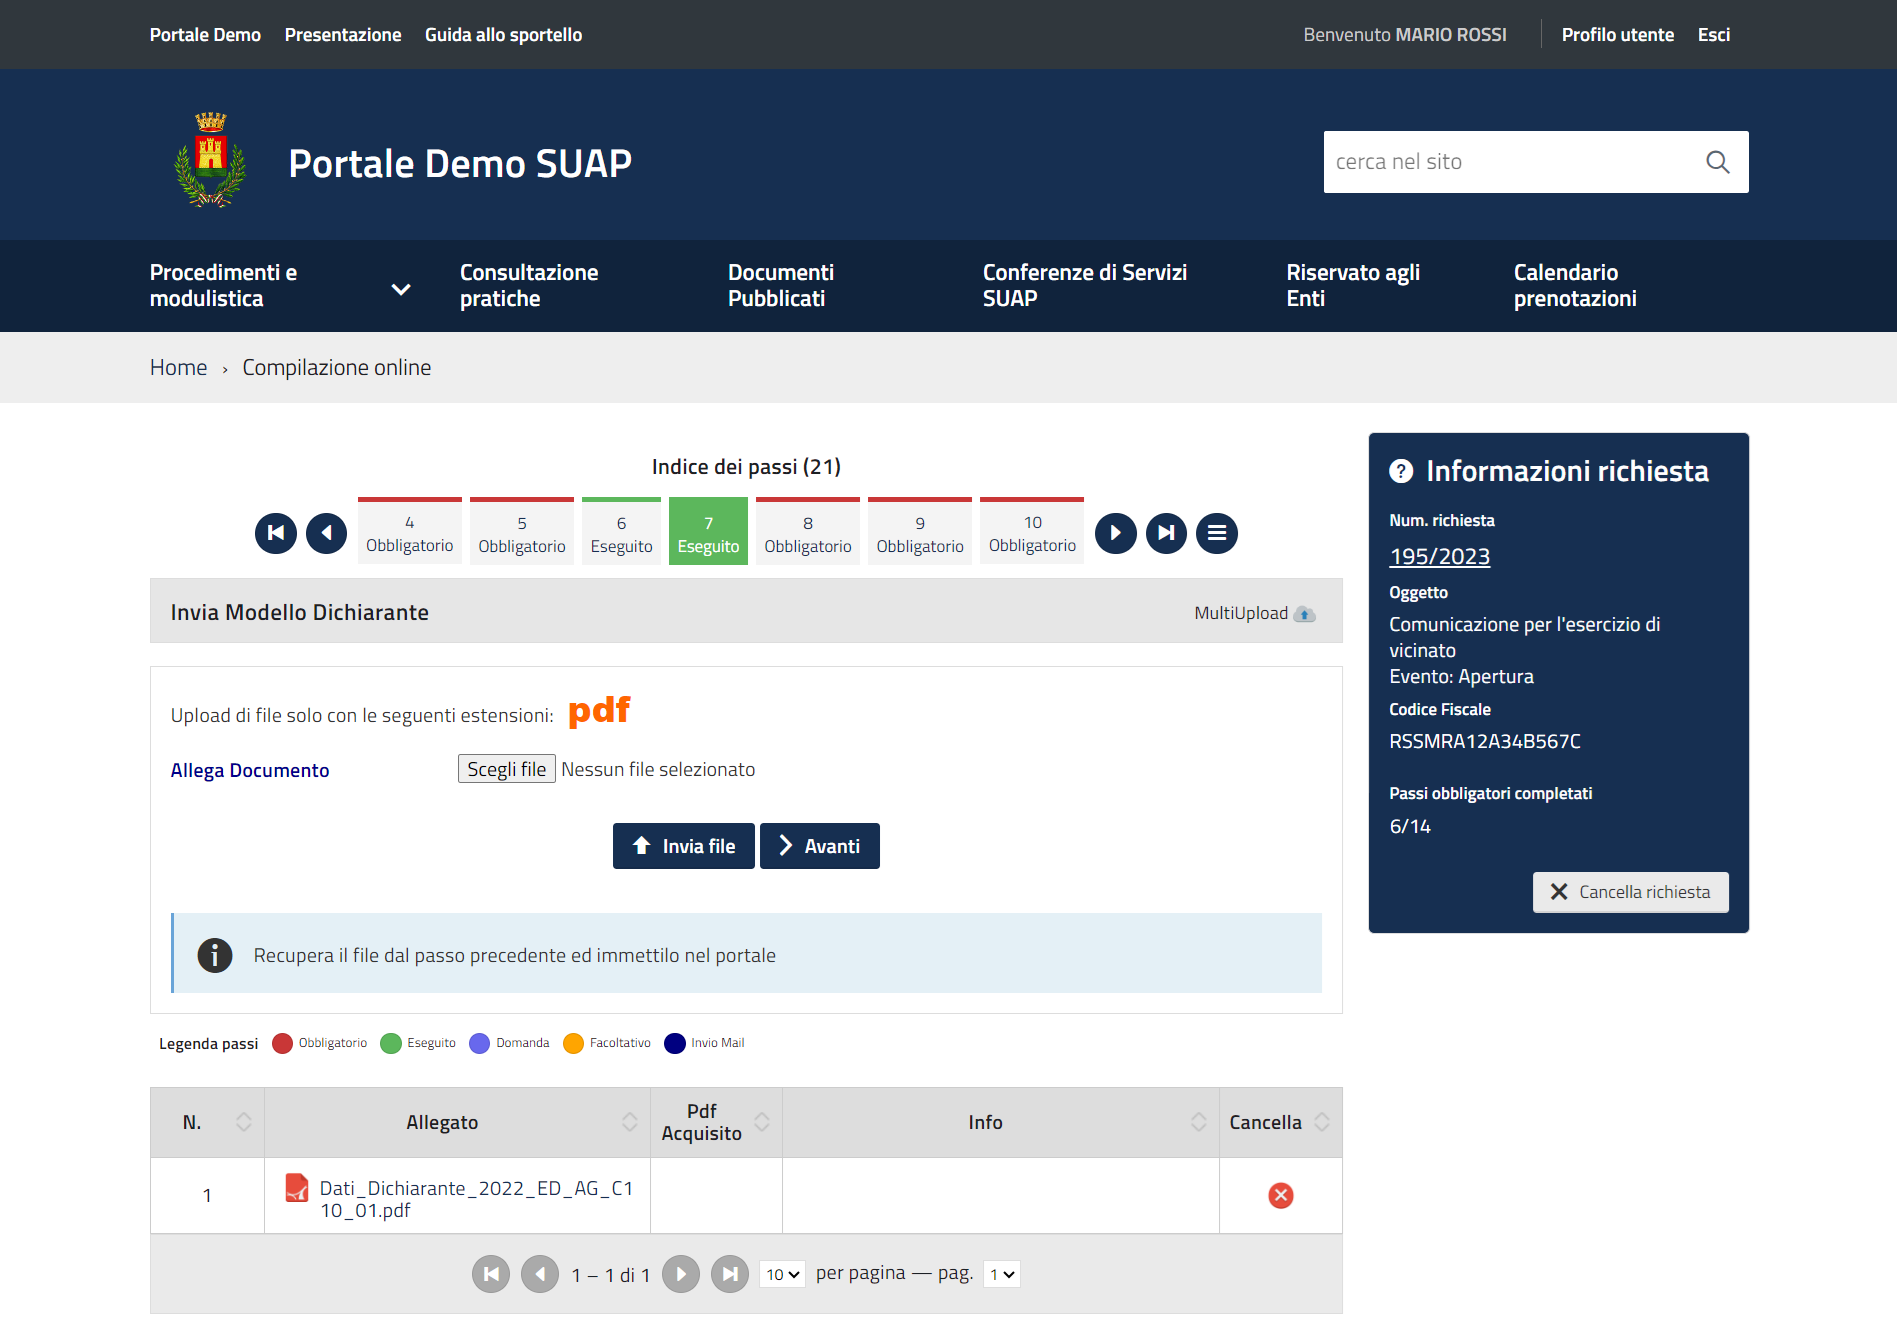Expand Procedimenti e modulistica menu
Screen dimensions: 1897x1339
point(400,289)
